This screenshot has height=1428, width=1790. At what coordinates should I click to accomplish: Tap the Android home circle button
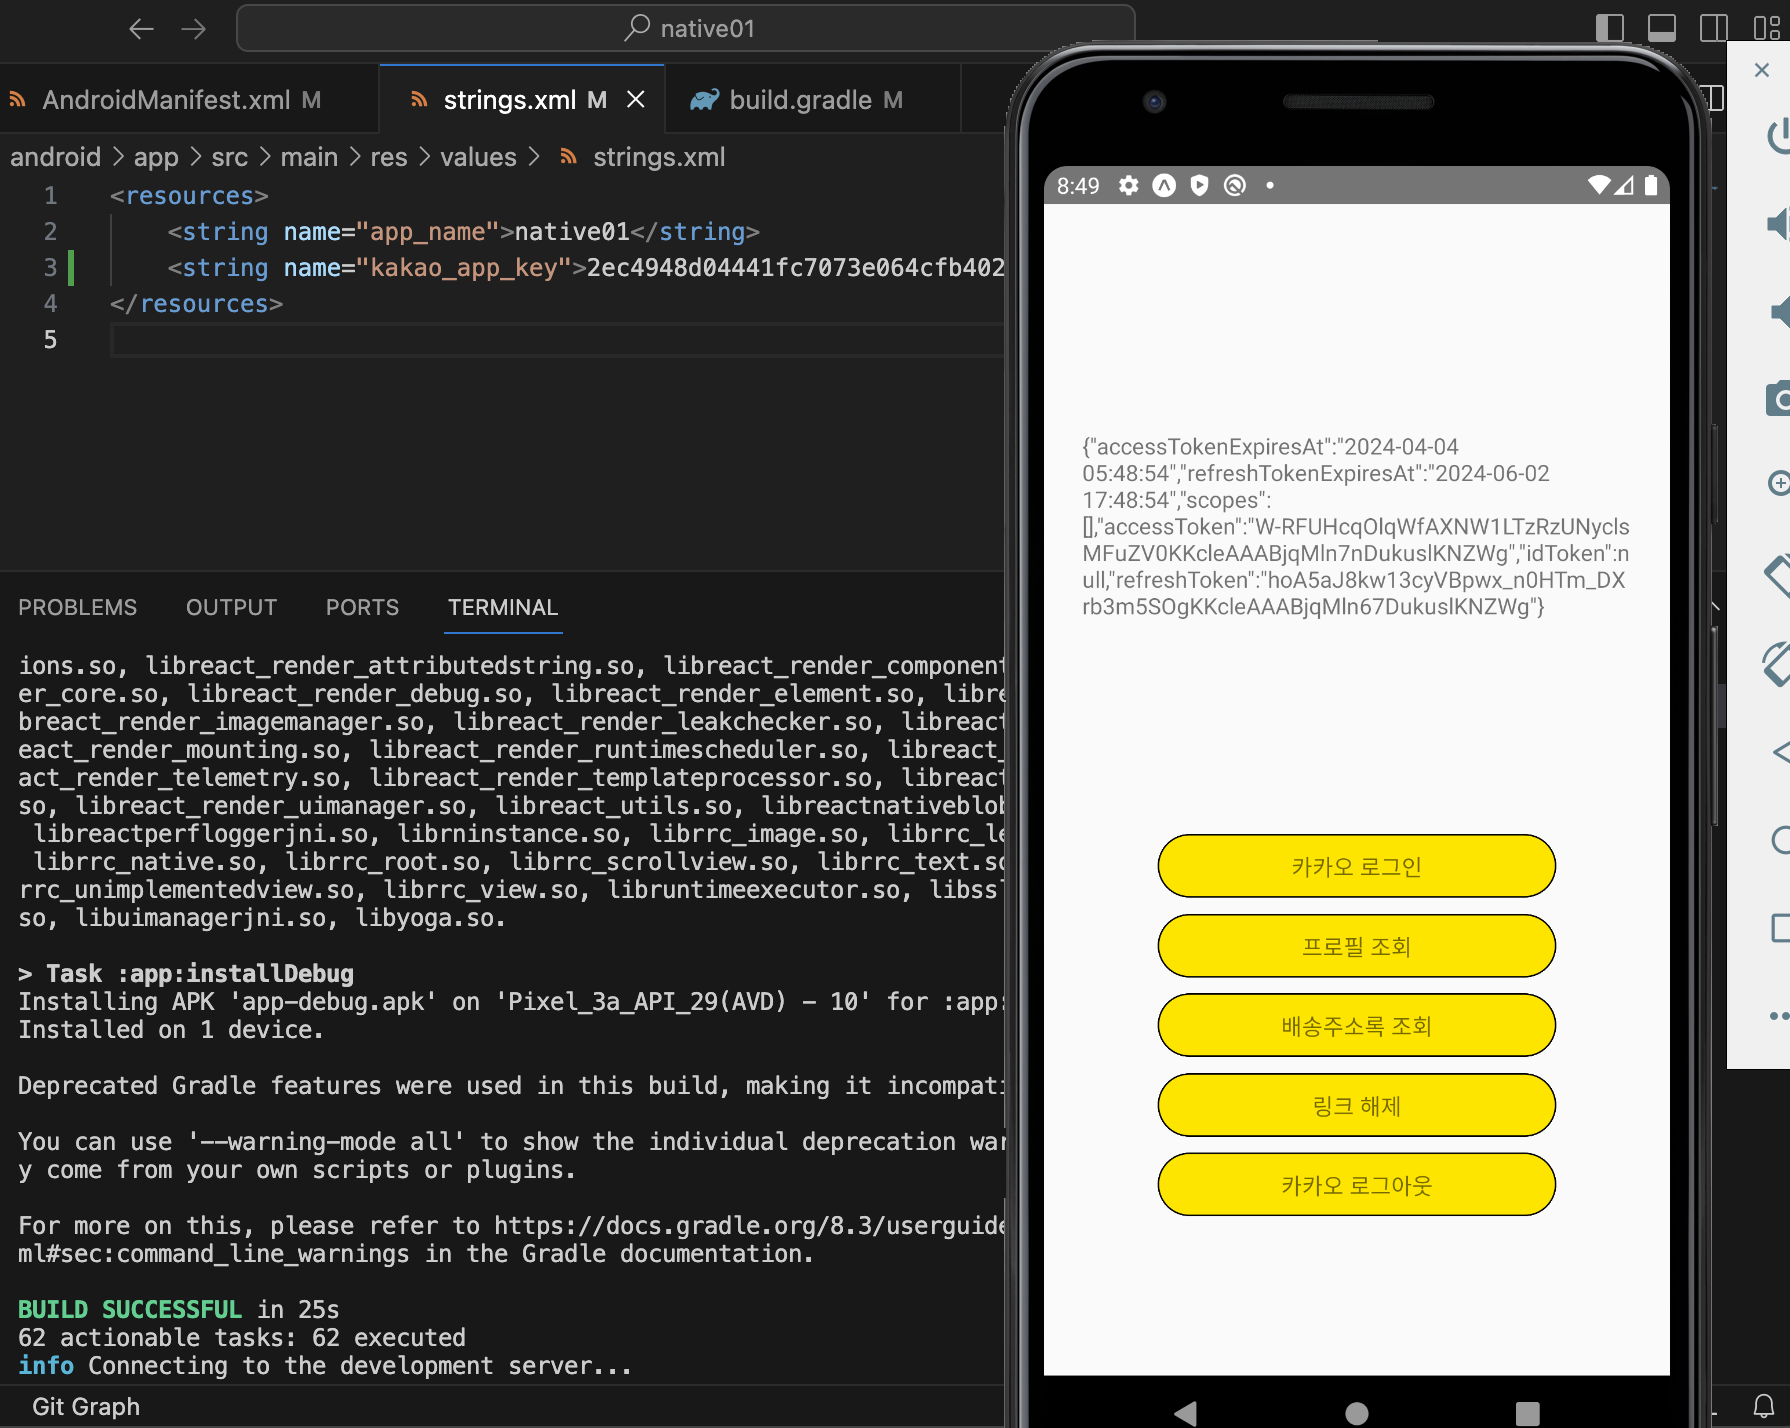1357,1412
